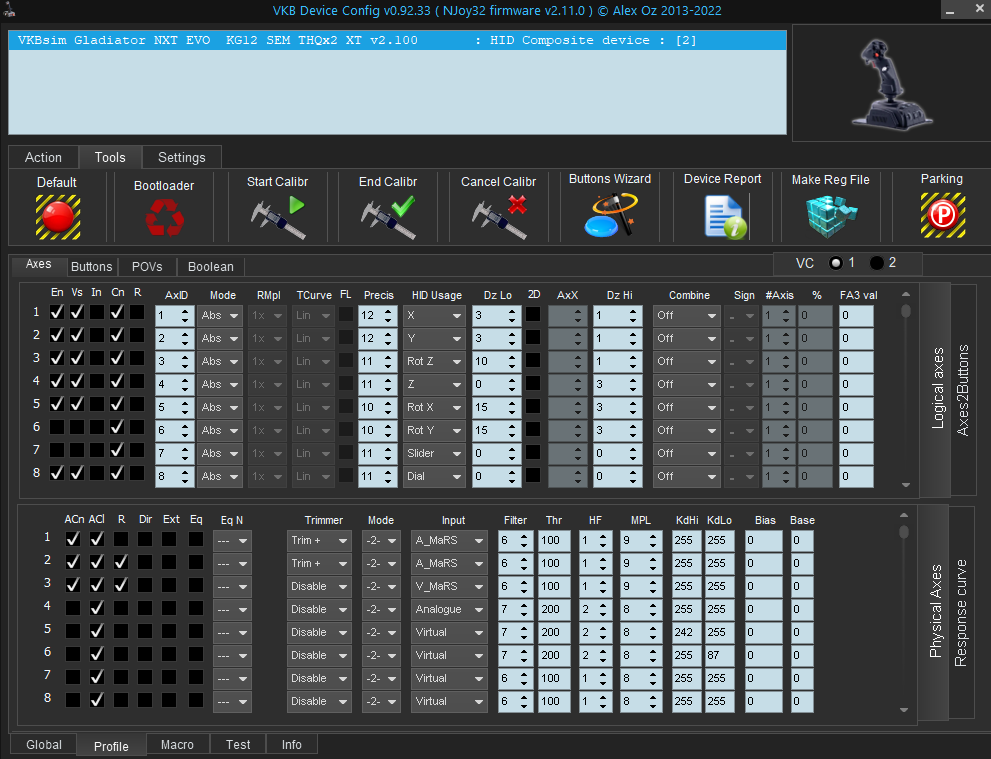991x759 pixels.
Task: Switch to the Action tab
Action: [43, 157]
